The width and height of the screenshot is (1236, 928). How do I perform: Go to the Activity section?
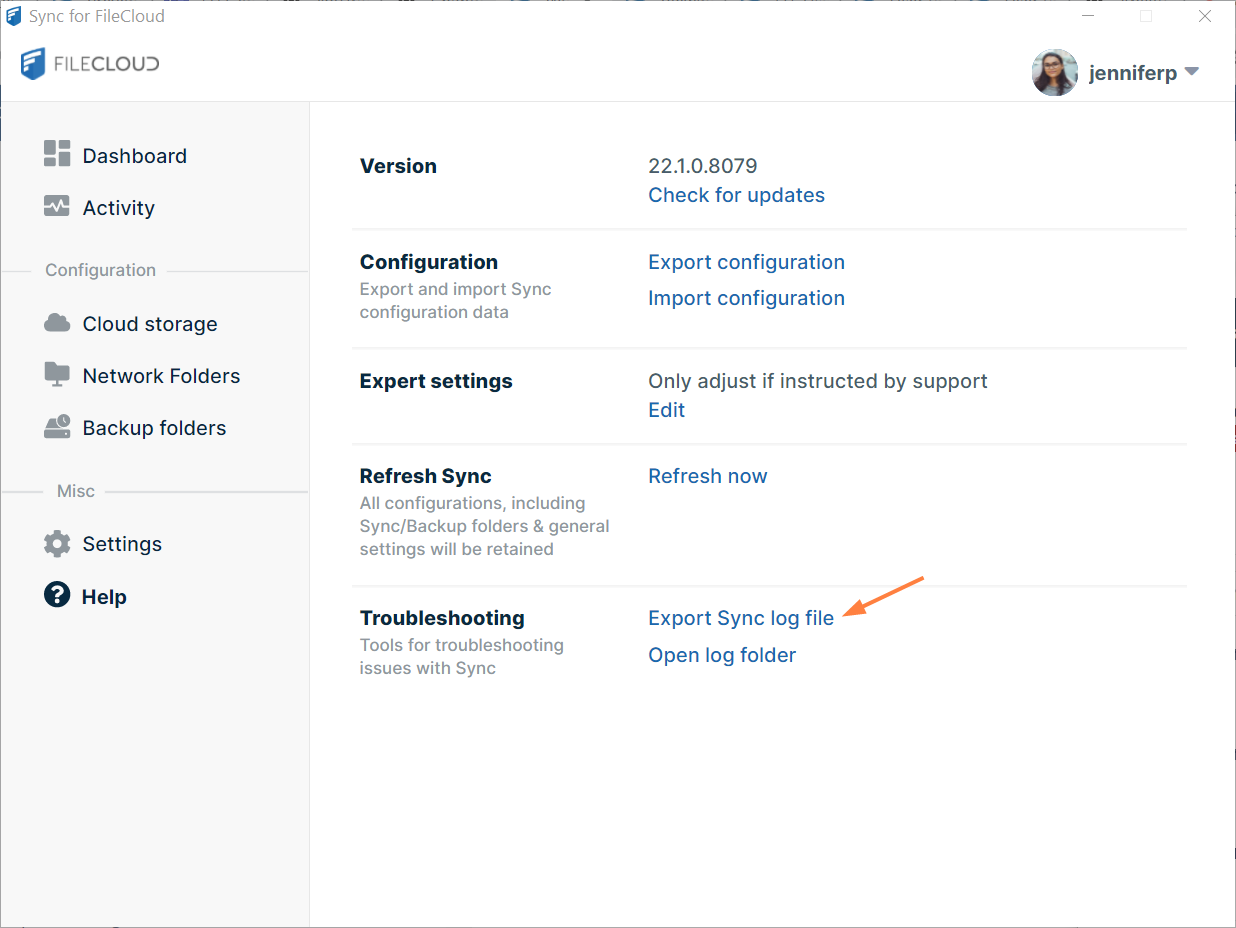[118, 208]
